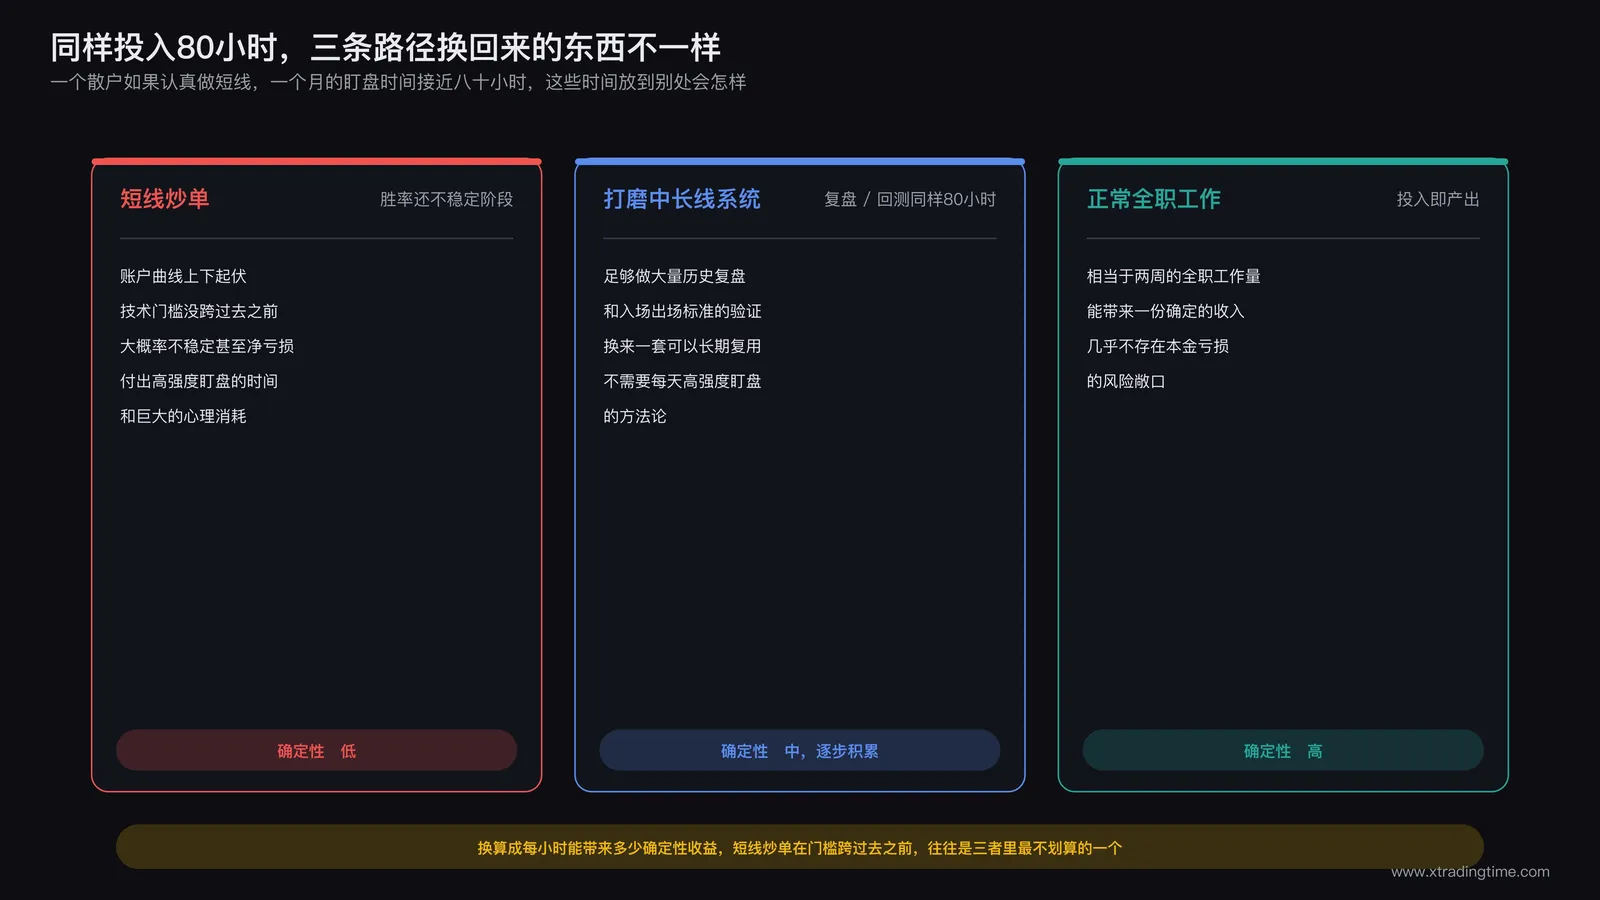This screenshot has width=1600, height=900.
Task: Click the line '能带来一份确定的收入'
Action: pos(1166,311)
